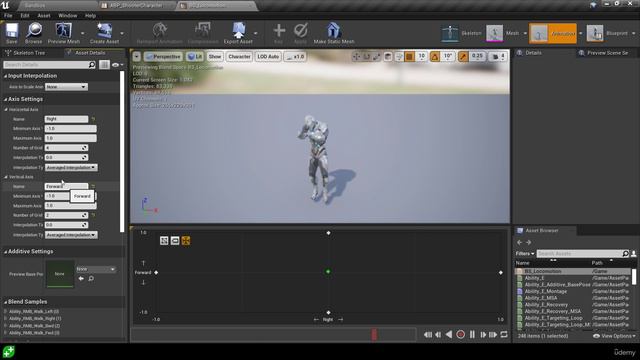Switch to the Asset Details tab
Viewport: 640px width, 360px height.
pos(90,53)
